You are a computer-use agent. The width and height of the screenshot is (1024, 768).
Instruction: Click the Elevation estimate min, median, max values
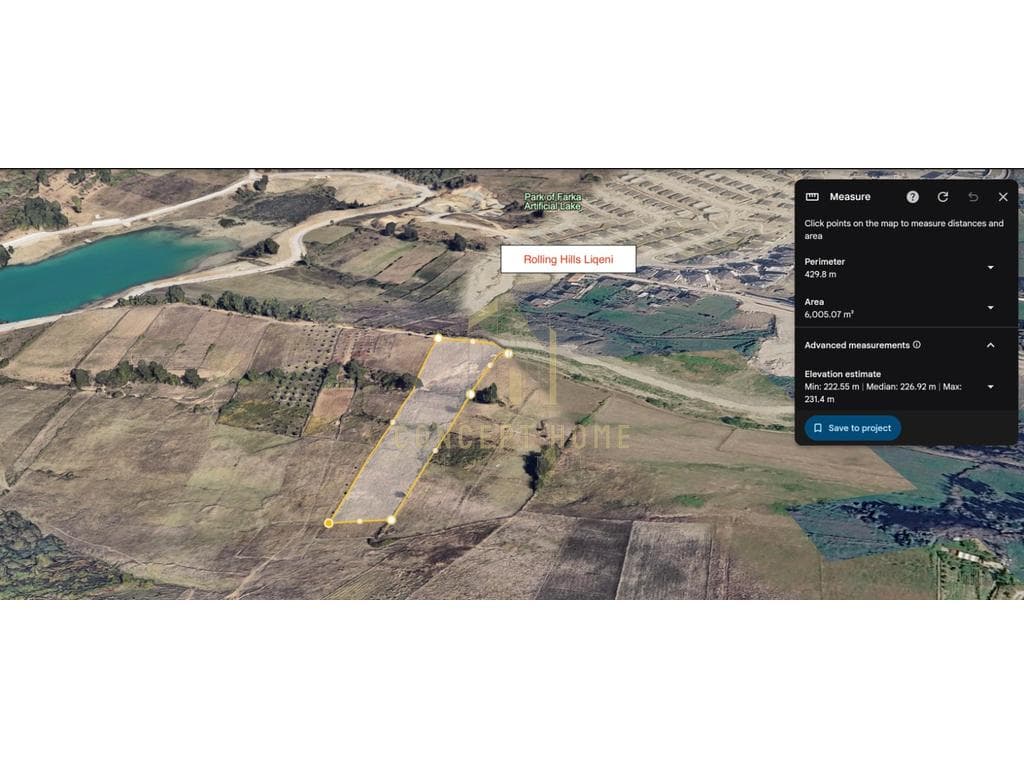click(x=883, y=392)
